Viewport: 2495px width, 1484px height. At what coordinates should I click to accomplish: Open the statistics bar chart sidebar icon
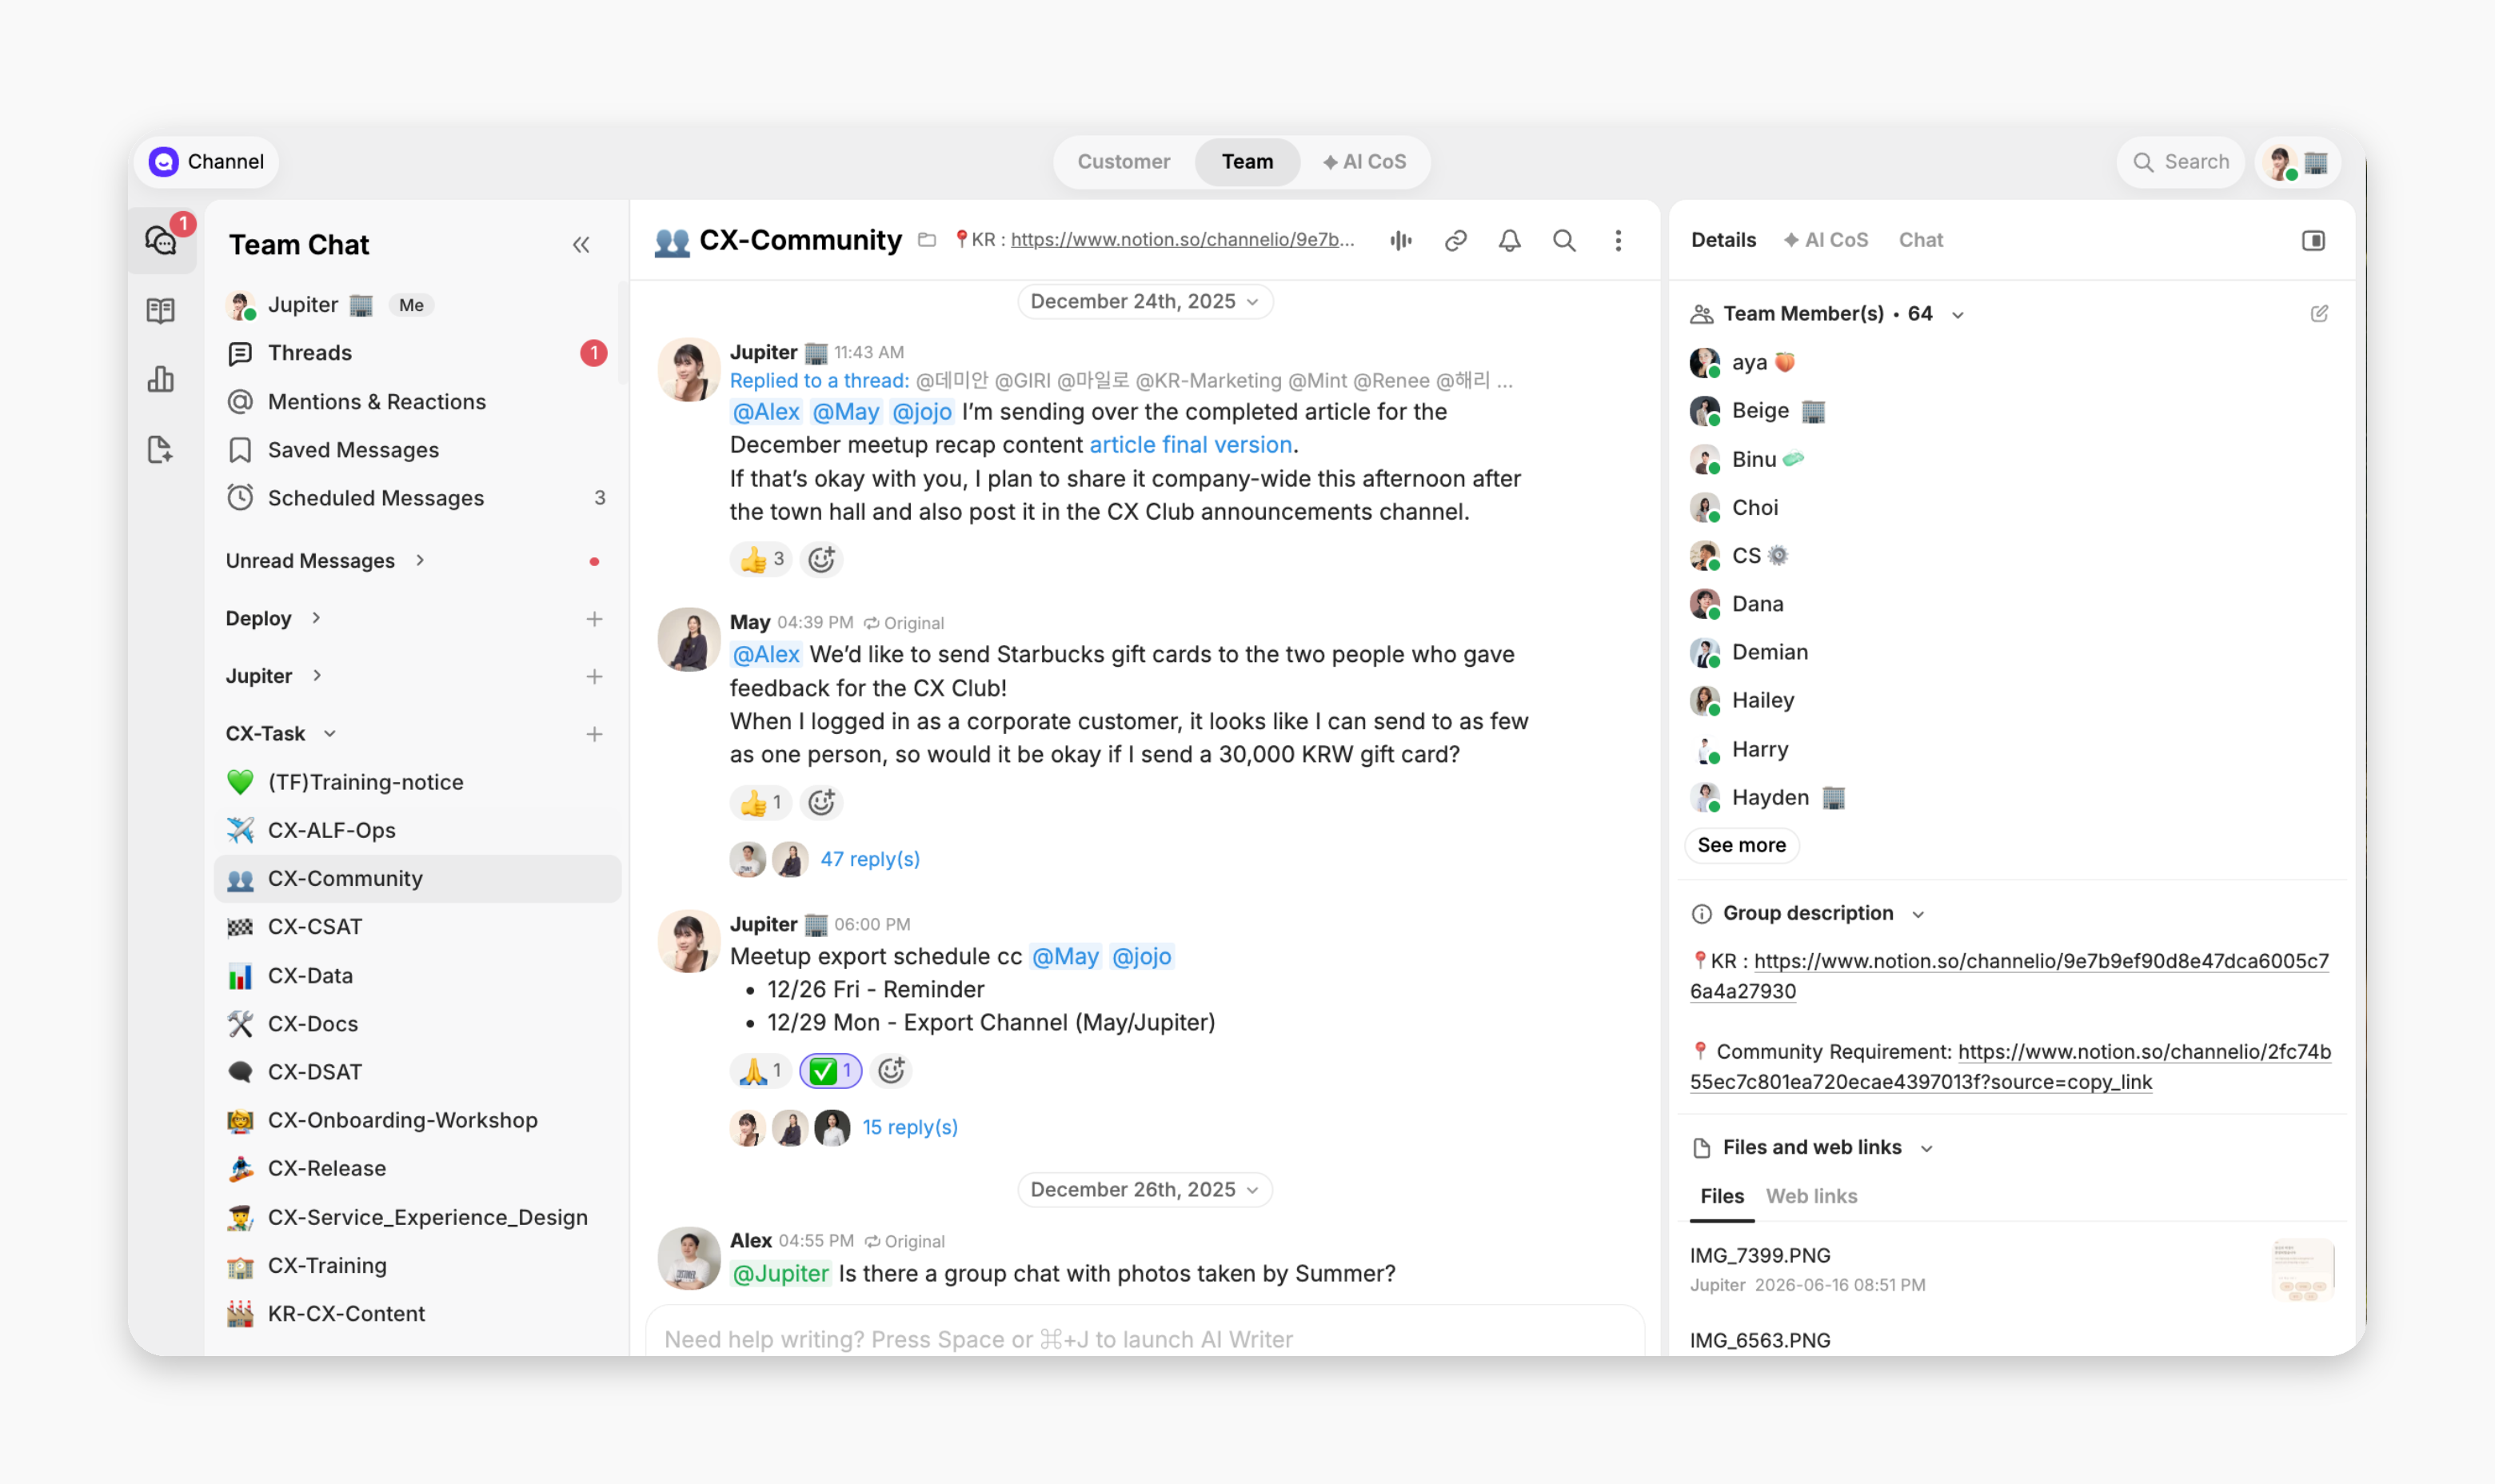(x=161, y=379)
